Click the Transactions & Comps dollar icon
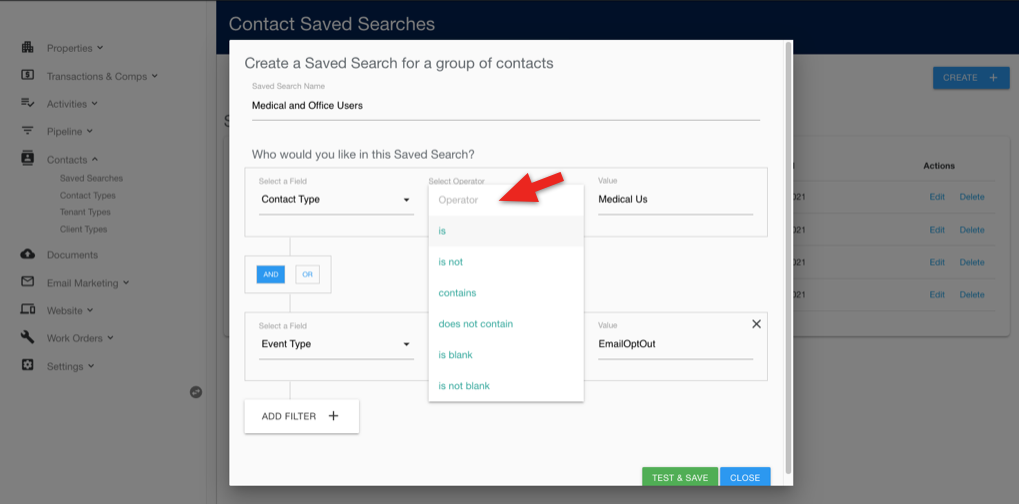The image size is (1019, 504). (27, 75)
